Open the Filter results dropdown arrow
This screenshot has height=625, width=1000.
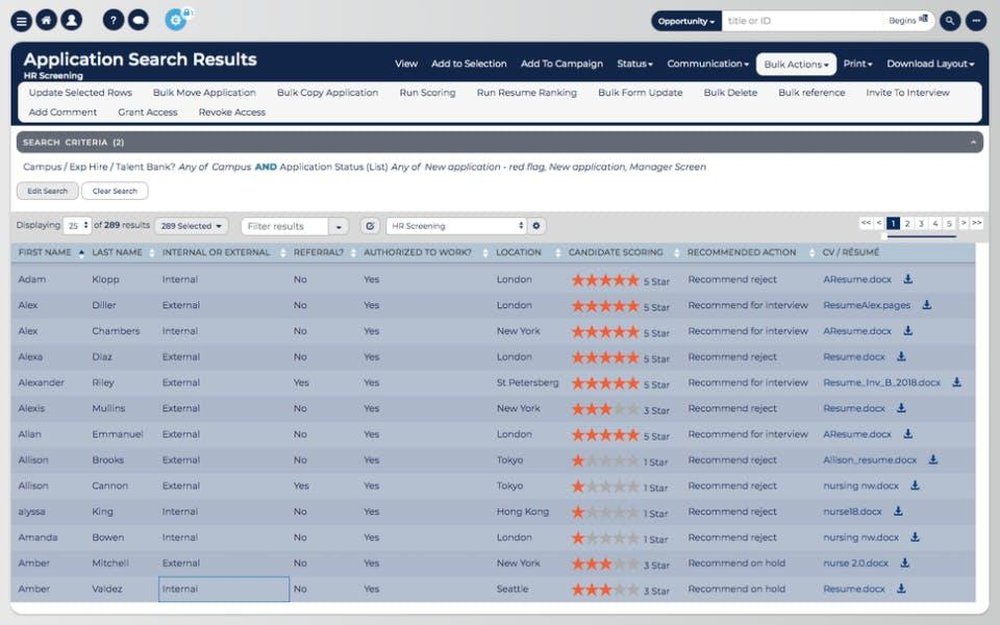(x=339, y=226)
